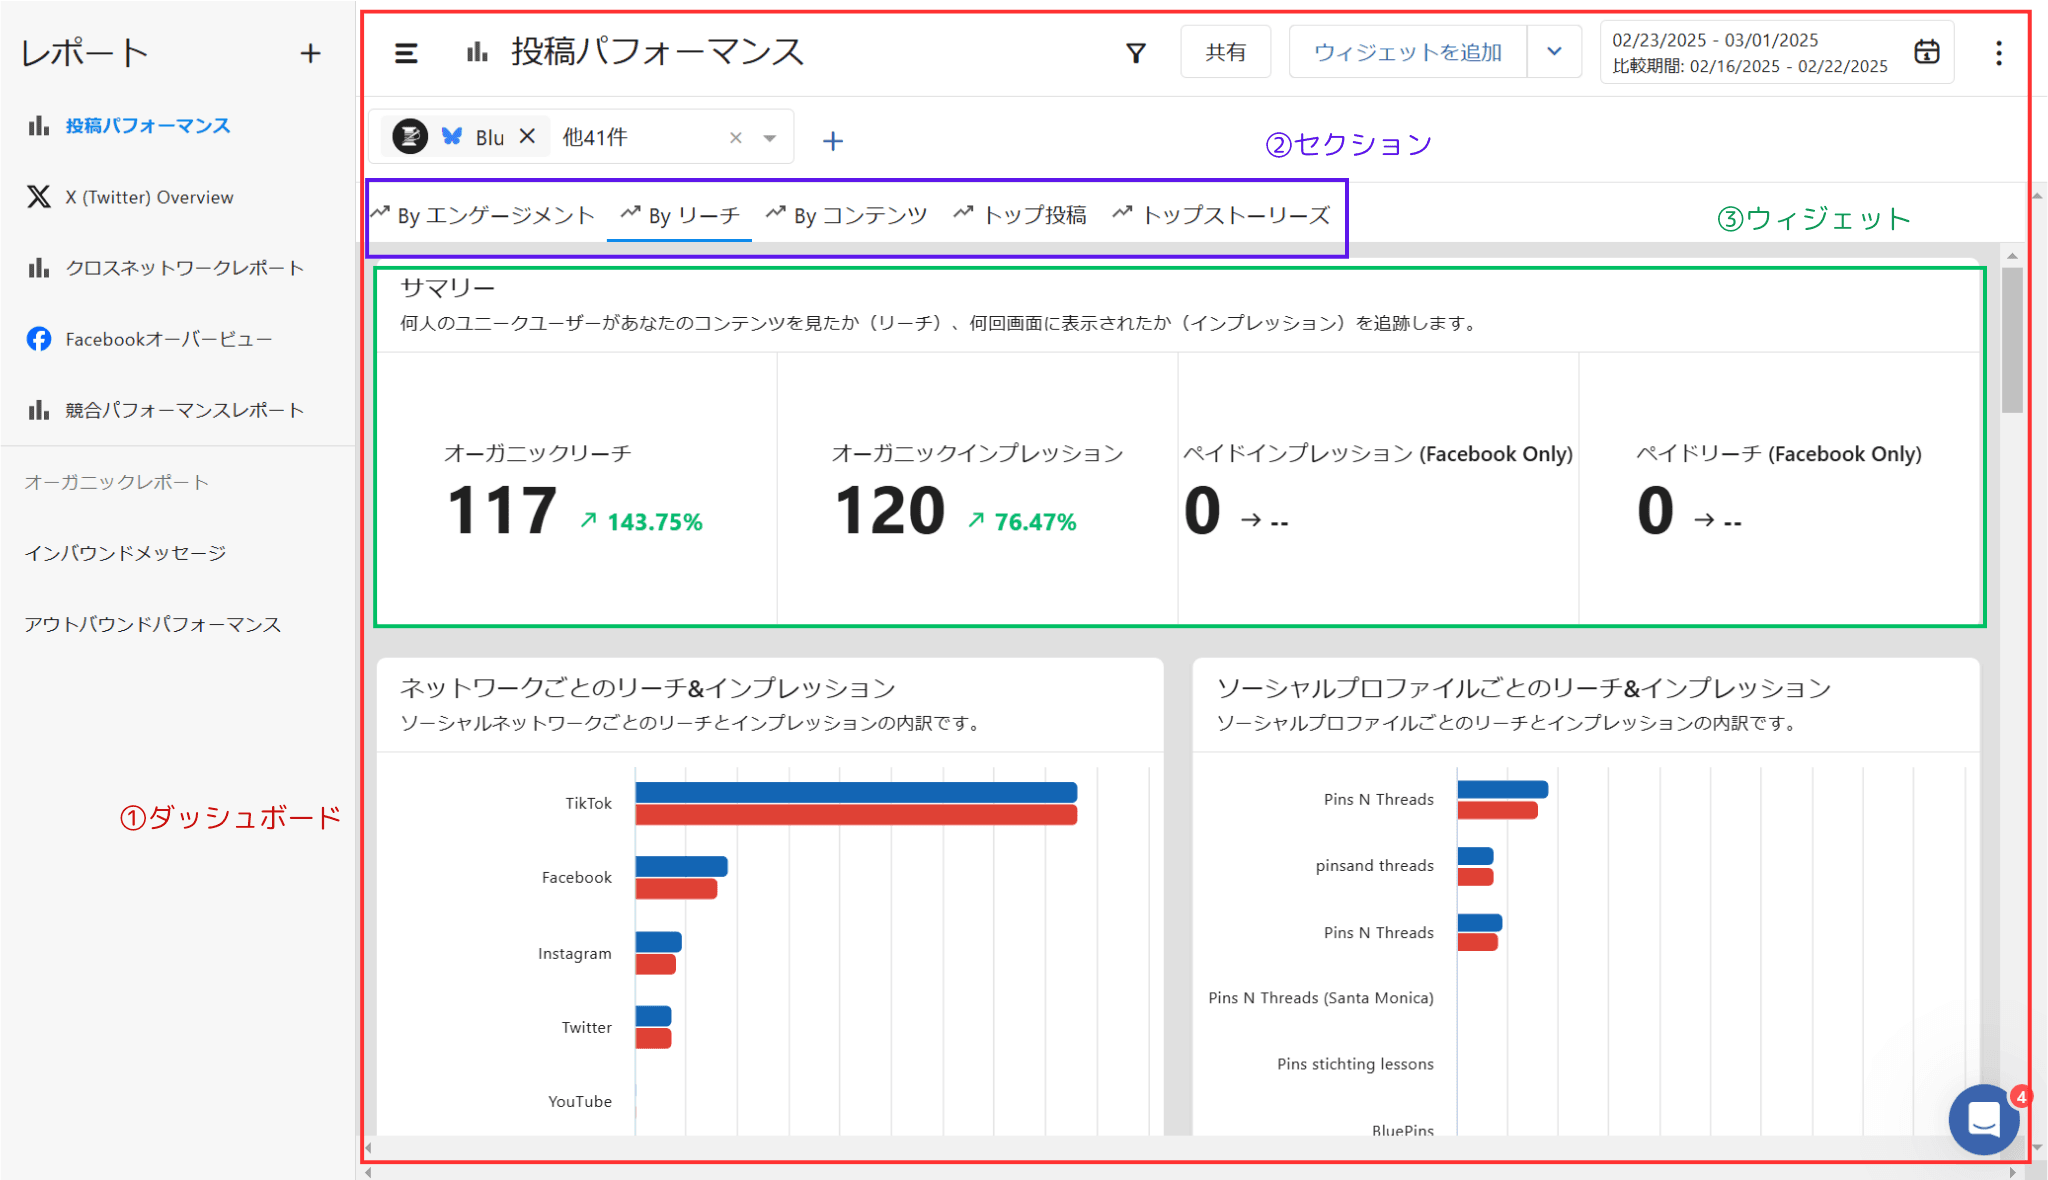Open X (Twitter) Overview report
Viewport: 2048px width, 1180px height.
149,197
